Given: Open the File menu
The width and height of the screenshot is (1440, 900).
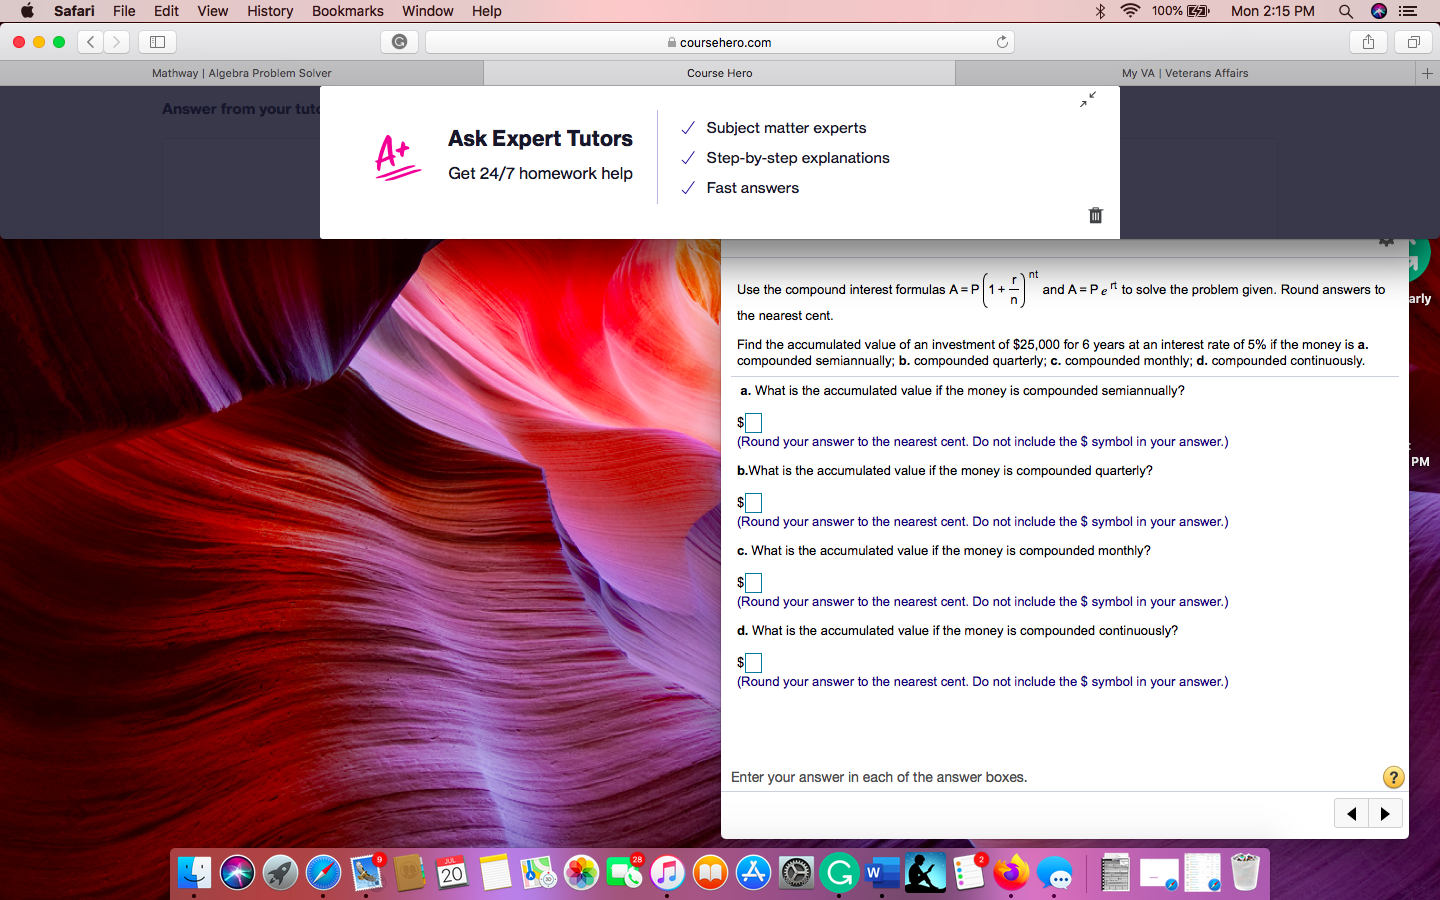Looking at the screenshot, I should [124, 11].
